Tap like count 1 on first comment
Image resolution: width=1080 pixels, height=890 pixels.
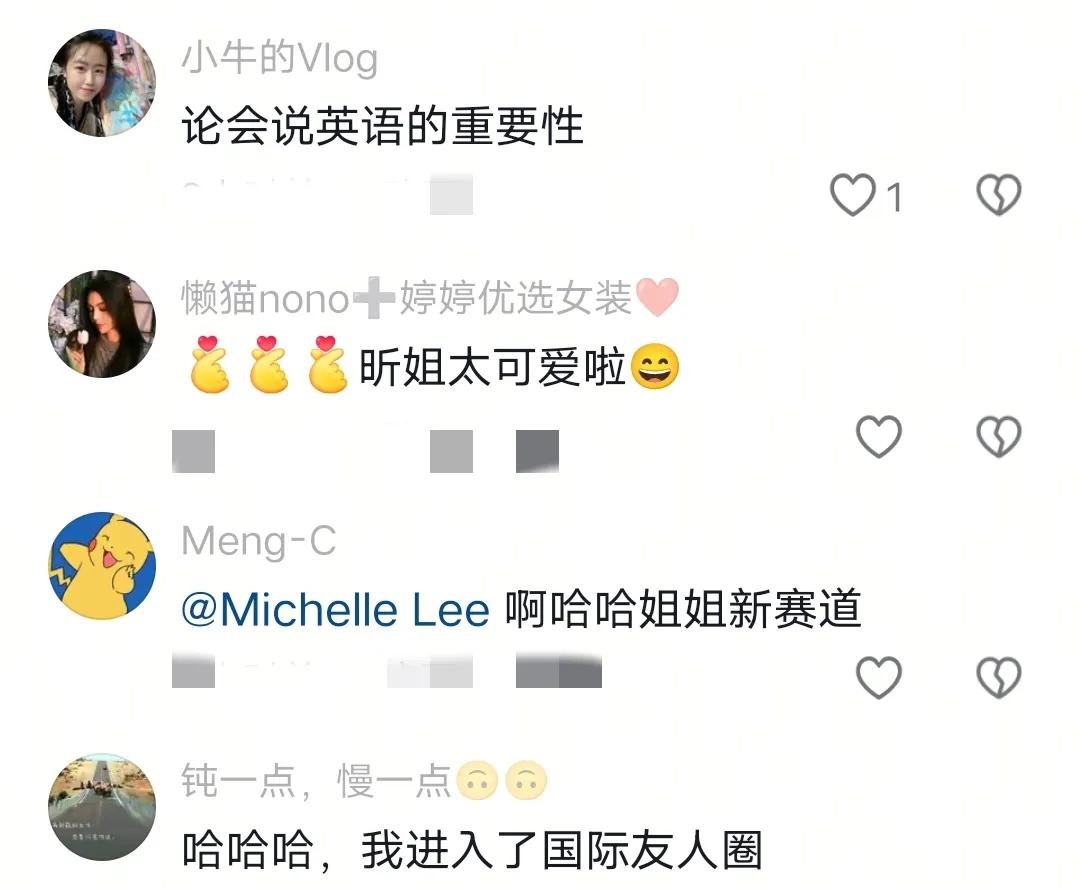[x=894, y=198]
